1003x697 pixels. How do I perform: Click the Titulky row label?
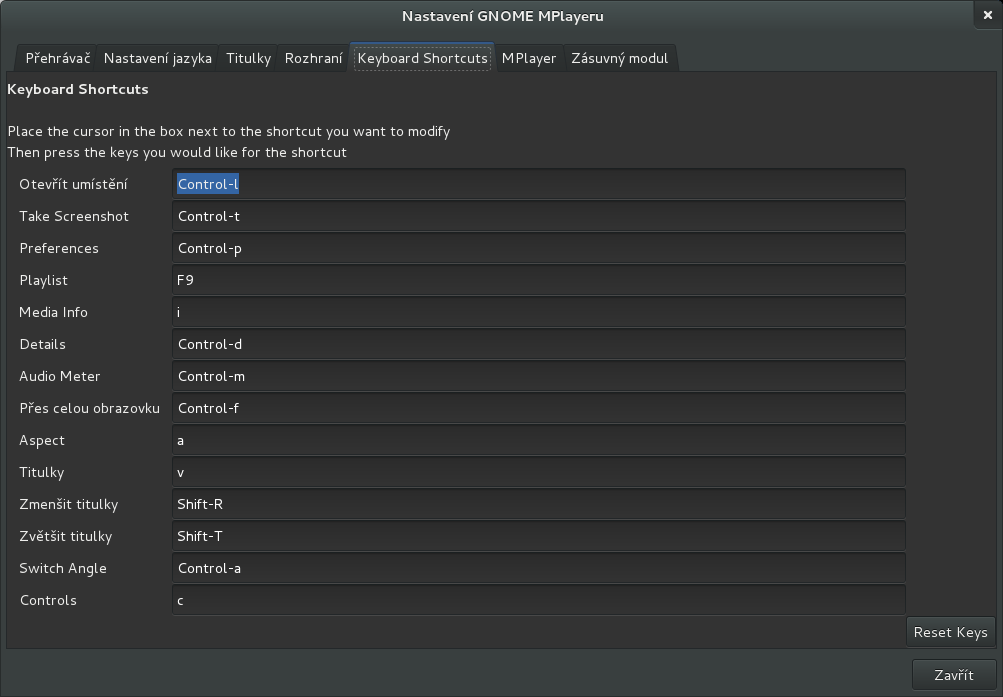[42, 473]
